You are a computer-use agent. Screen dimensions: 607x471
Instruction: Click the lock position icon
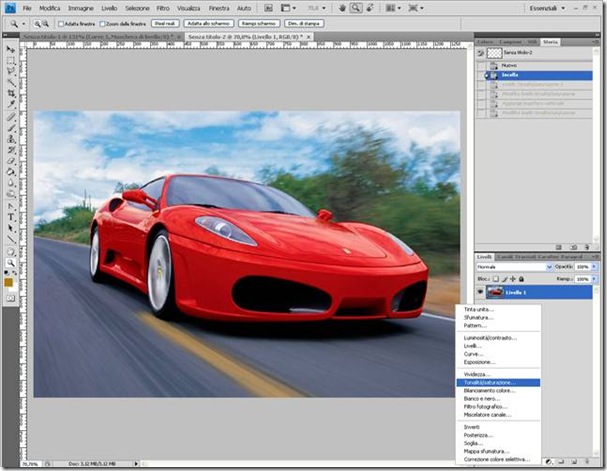tap(513, 279)
